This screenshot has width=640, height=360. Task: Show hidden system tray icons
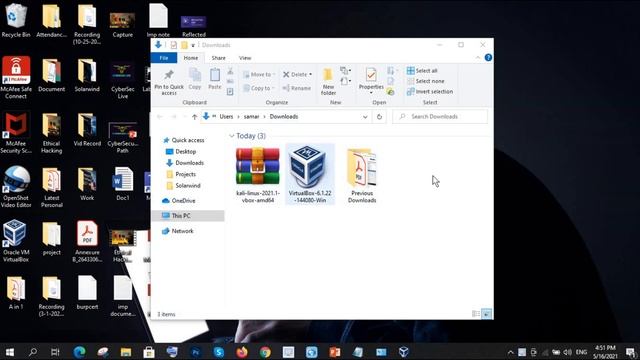(x=510, y=352)
